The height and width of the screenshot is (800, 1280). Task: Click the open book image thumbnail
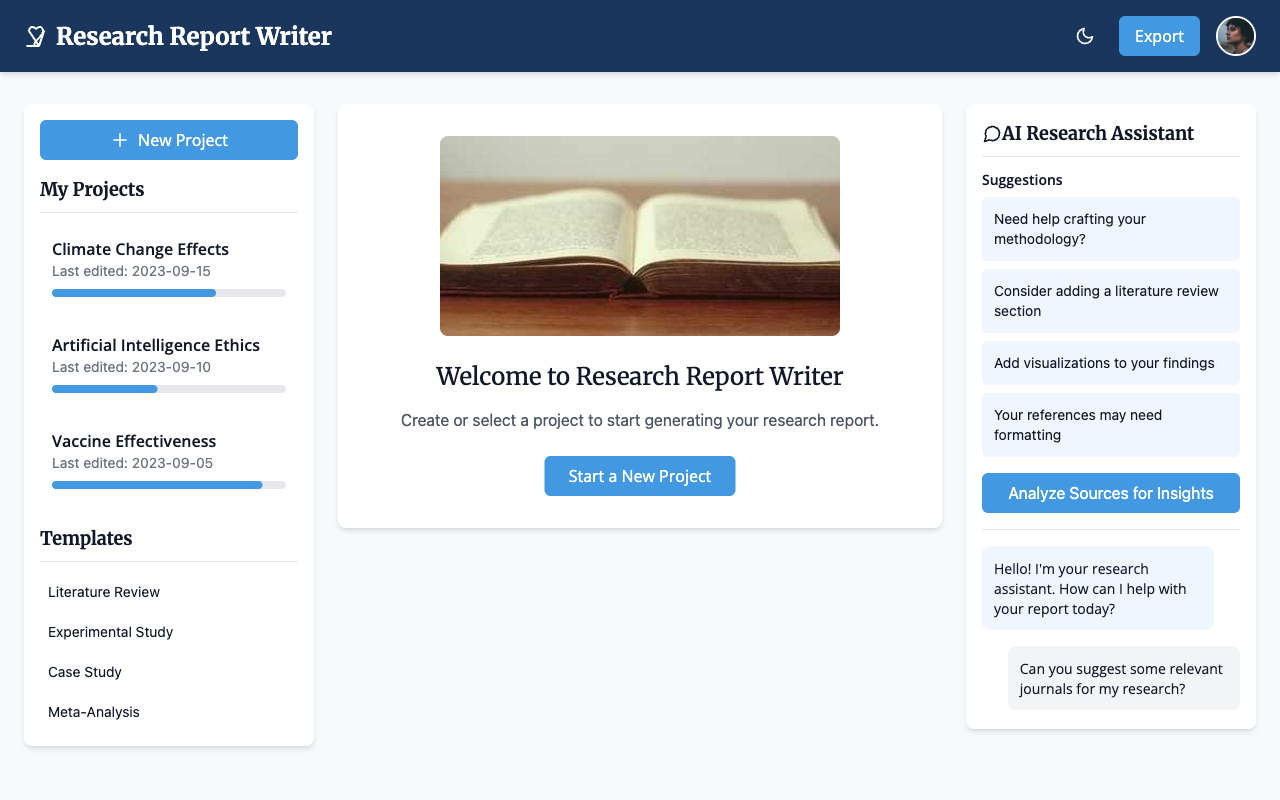[x=639, y=235]
